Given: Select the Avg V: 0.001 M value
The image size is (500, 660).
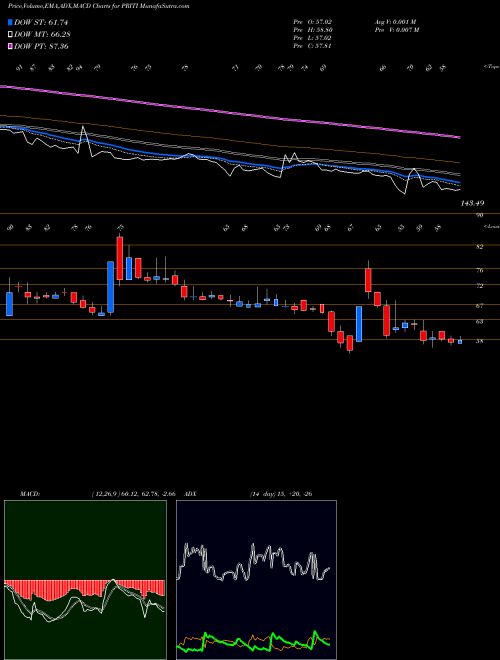Looking at the screenshot, I should pyautogui.click(x=395, y=21).
